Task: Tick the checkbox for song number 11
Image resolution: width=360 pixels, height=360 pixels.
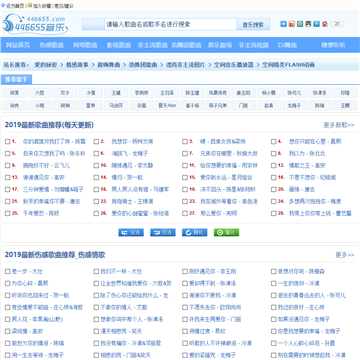Action: click(185, 166)
